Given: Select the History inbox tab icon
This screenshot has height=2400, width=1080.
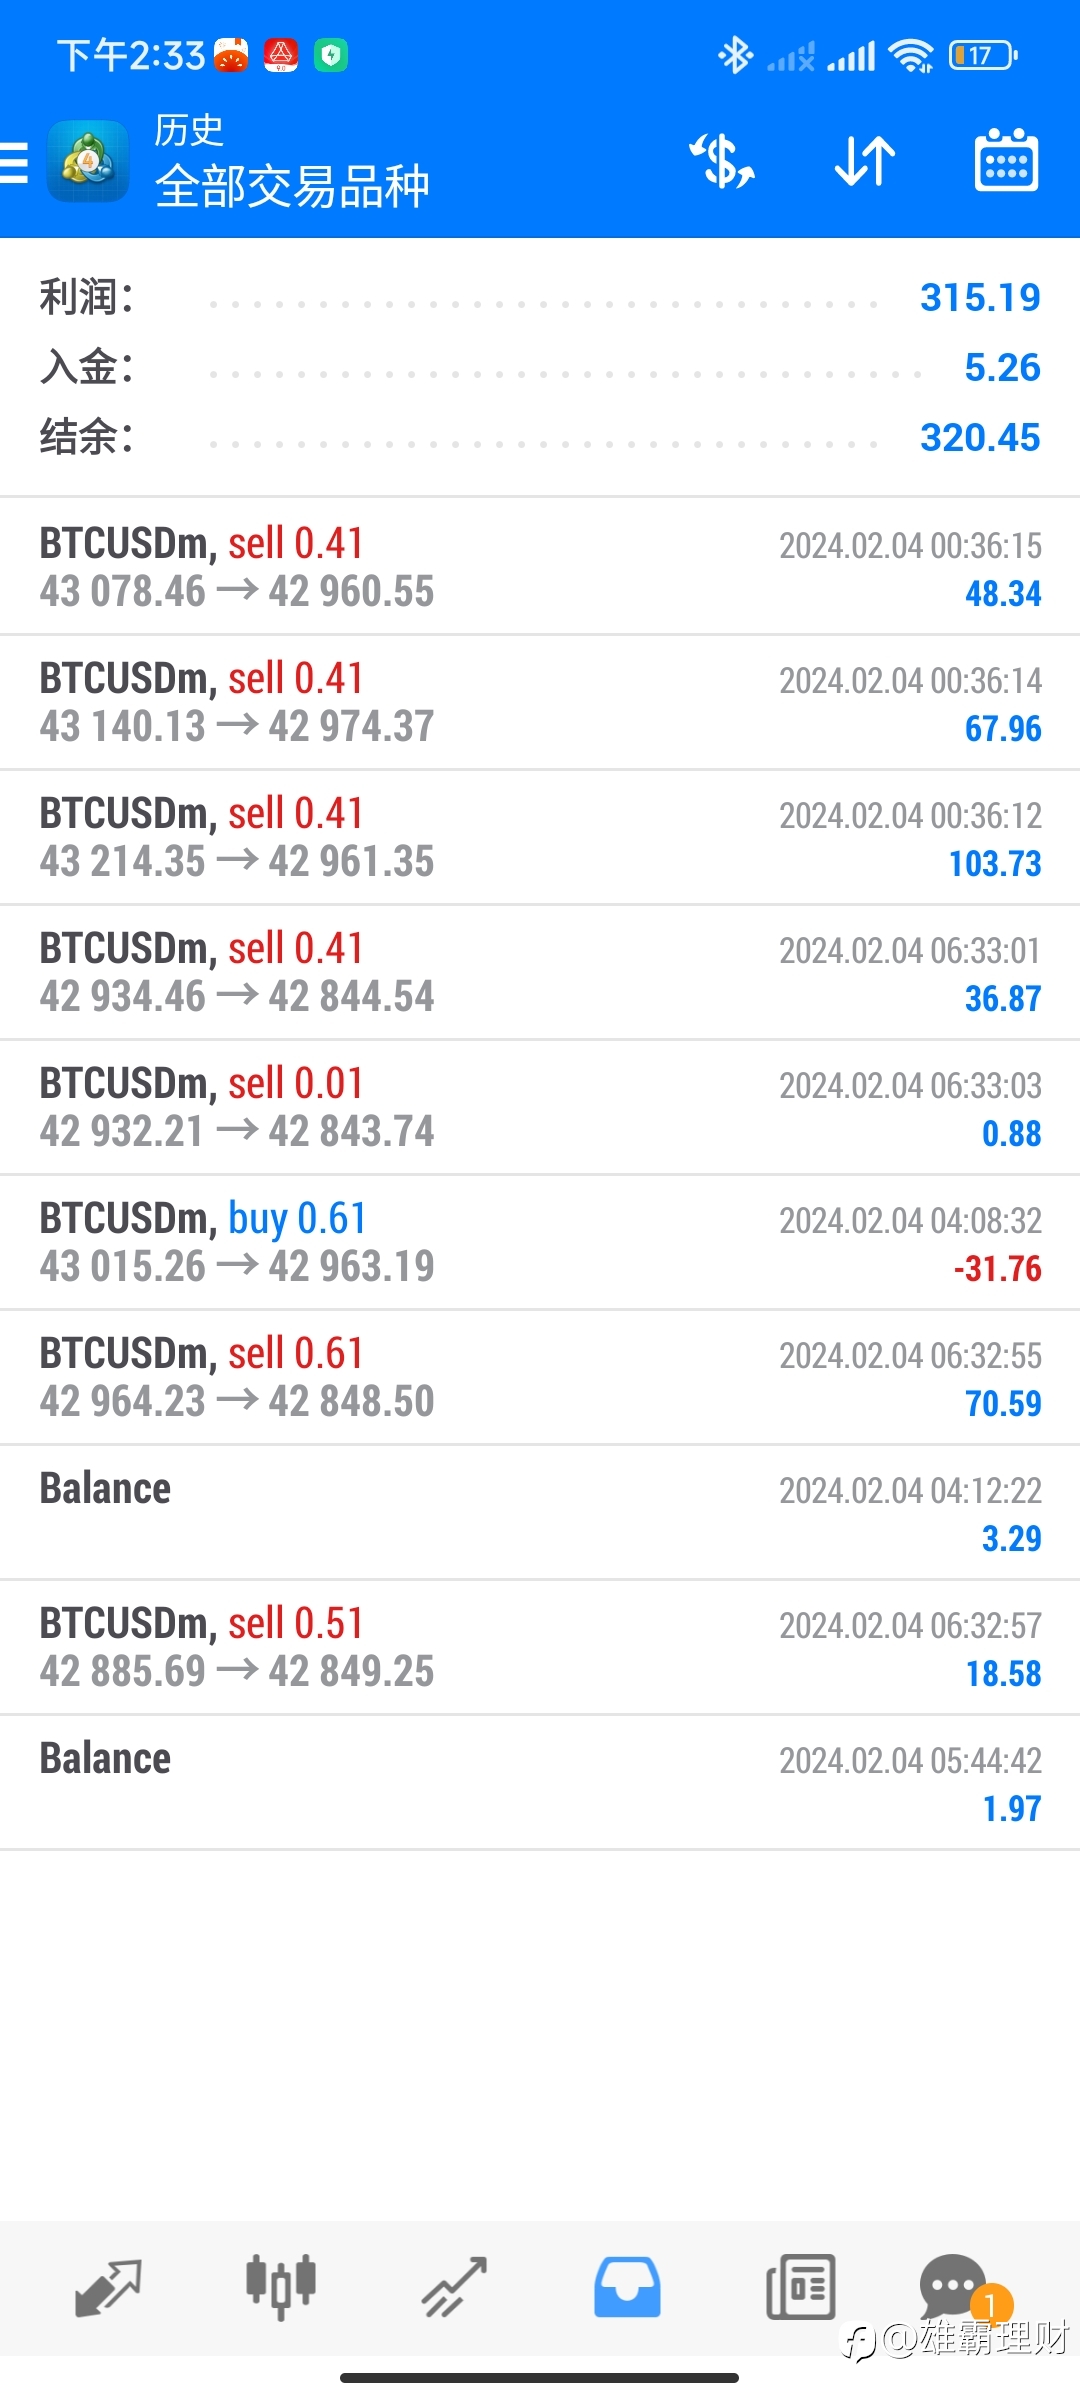Looking at the screenshot, I should coord(627,2288).
